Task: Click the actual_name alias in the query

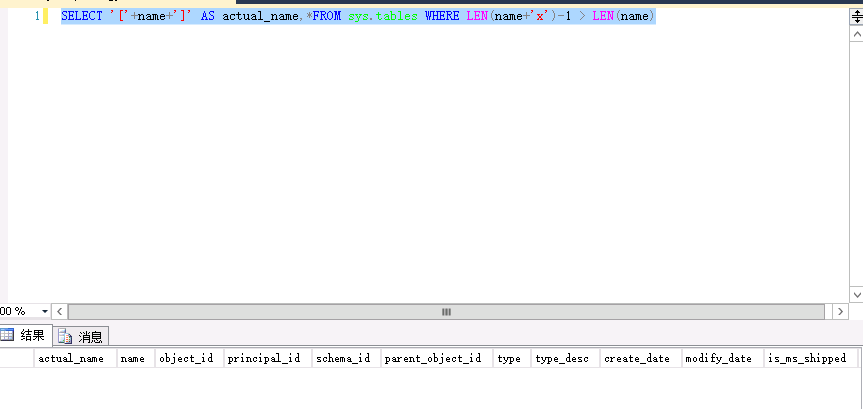Action: 260,17
